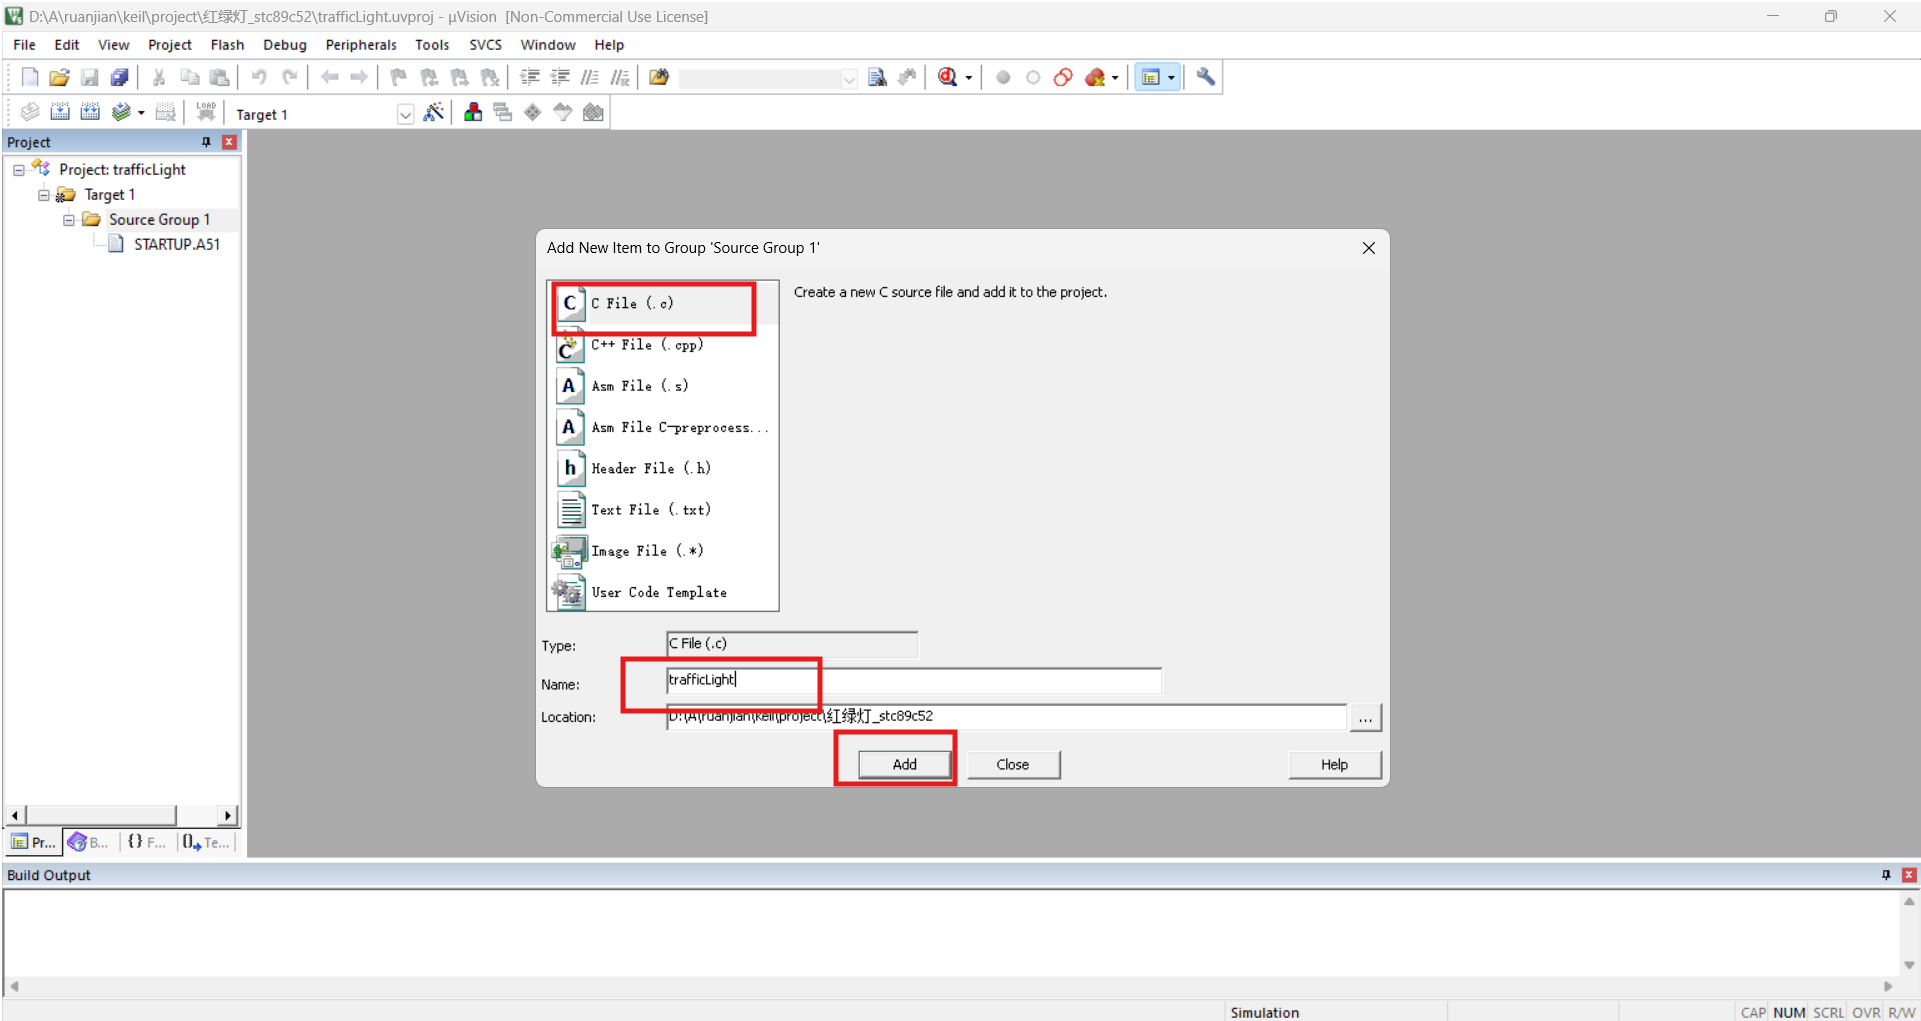Click the Manage Multi-Project Workspace icon
Screen dimensions: 1921x1021
click(503, 112)
